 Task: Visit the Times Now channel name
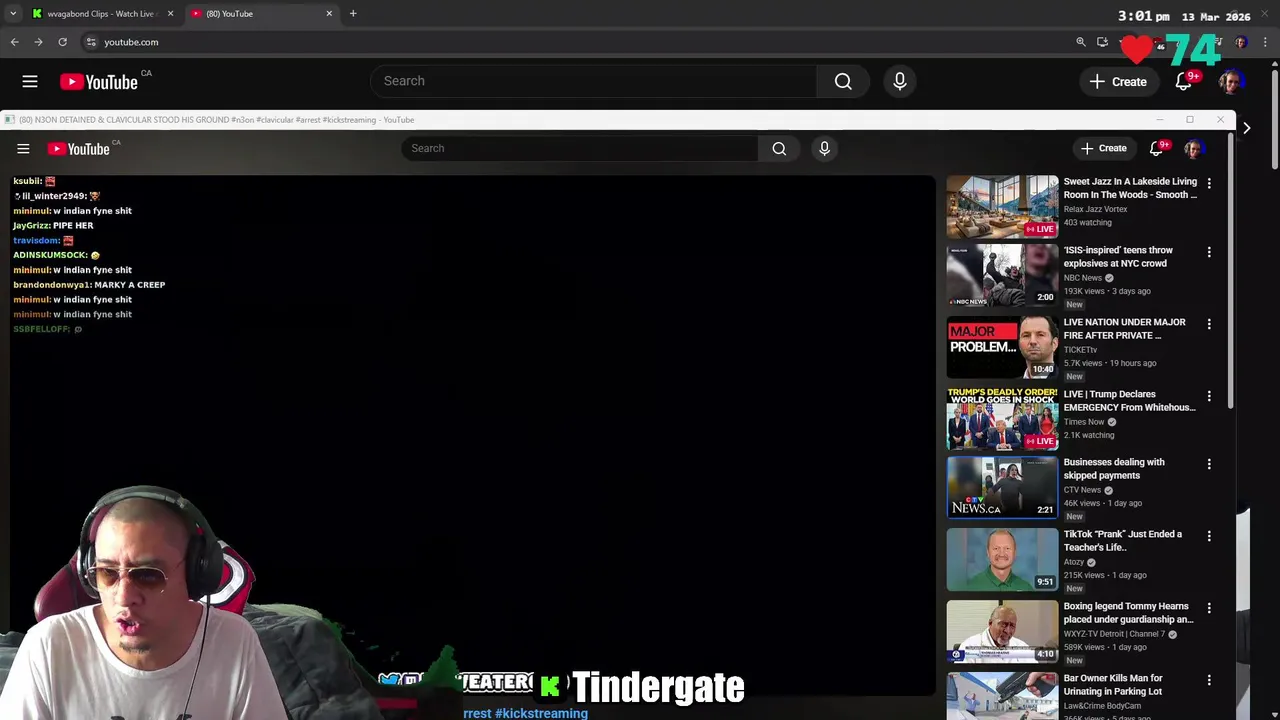[x=1084, y=422]
